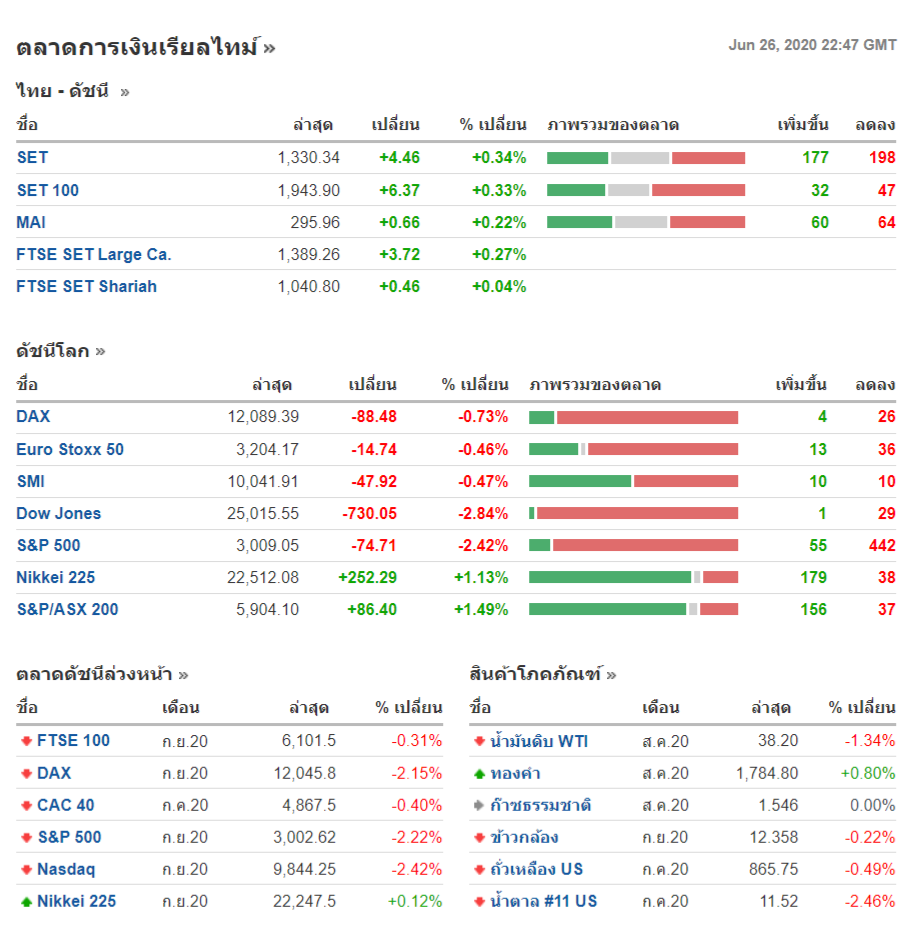Click the Nasdaq futures value 9,844.25
The width and height of the screenshot is (908, 940).
point(304,869)
